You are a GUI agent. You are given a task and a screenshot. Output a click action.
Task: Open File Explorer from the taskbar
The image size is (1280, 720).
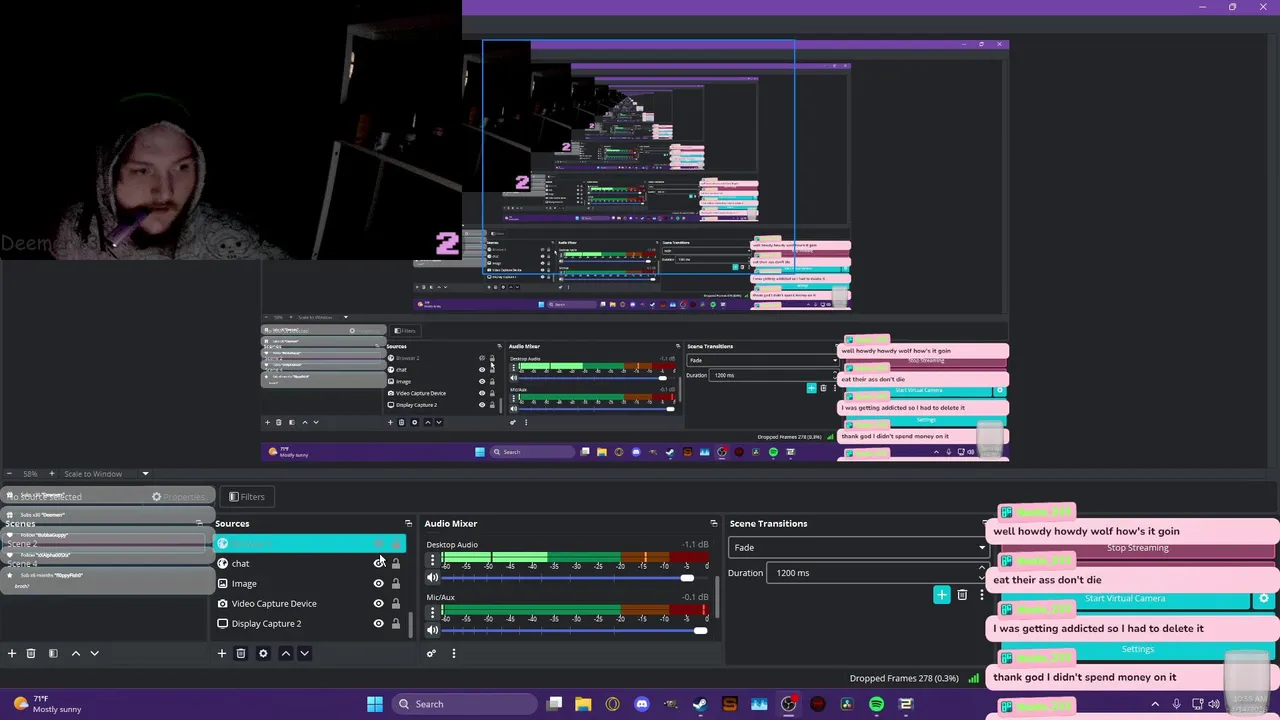click(583, 704)
